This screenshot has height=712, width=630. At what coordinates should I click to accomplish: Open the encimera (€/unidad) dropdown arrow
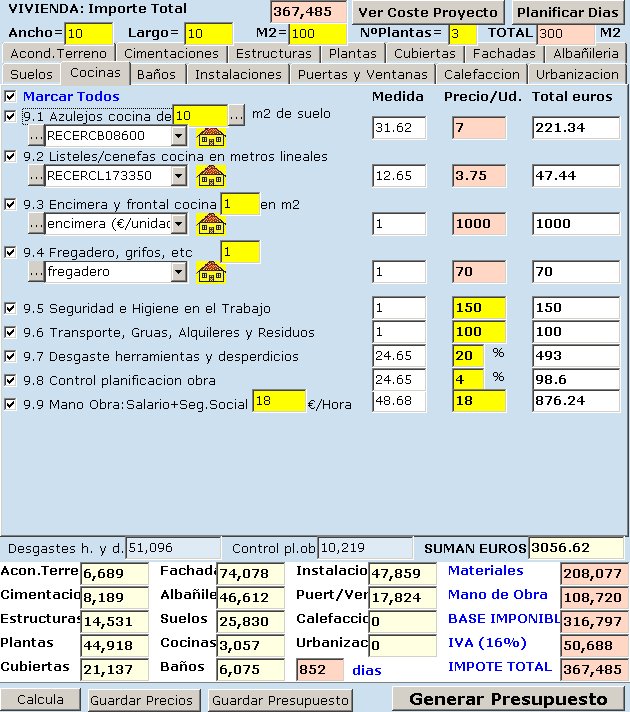179,224
